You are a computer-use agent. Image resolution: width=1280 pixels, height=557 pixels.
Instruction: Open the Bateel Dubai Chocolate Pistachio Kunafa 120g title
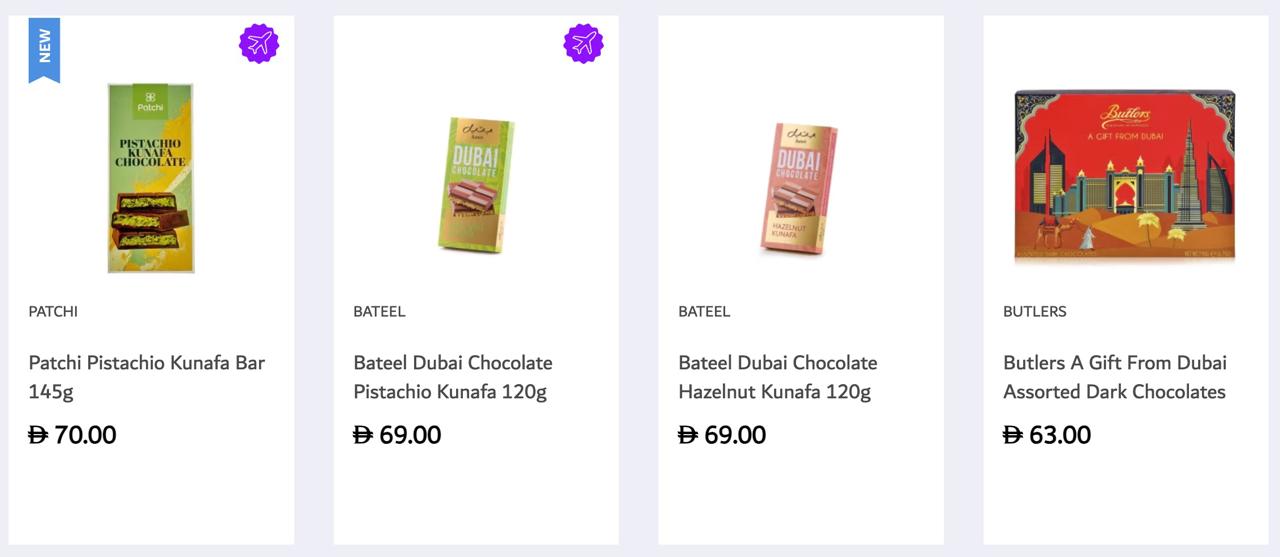pyautogui.click(x=452, y=376)
